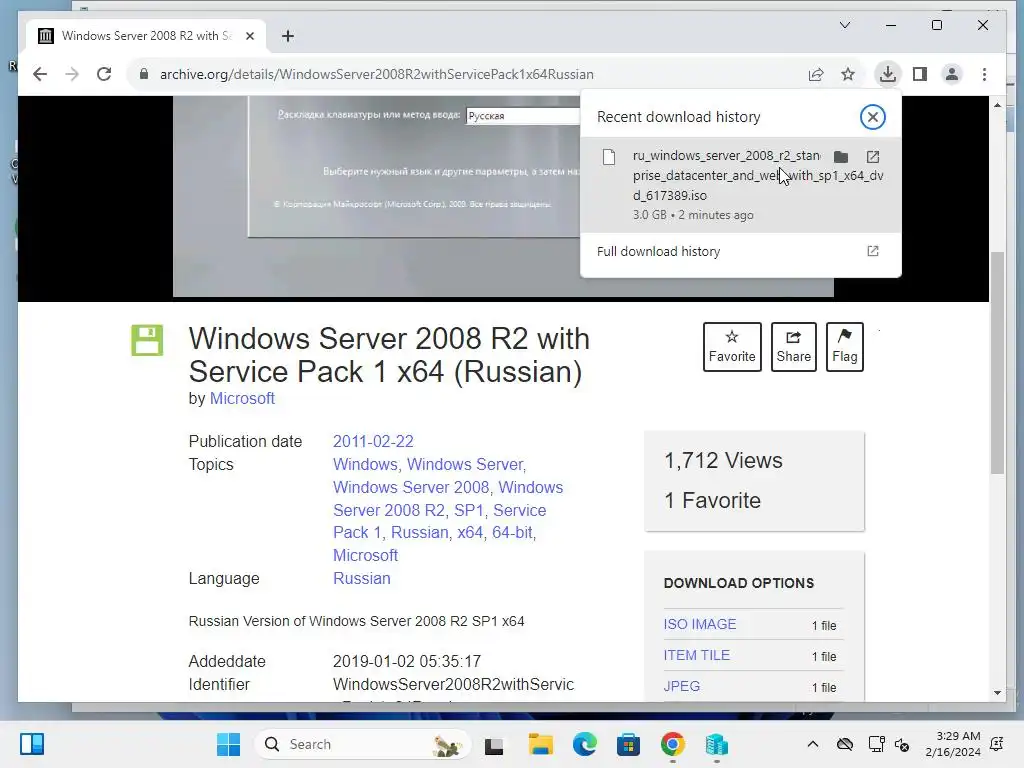Share this archive item

[x=793, y=347]
